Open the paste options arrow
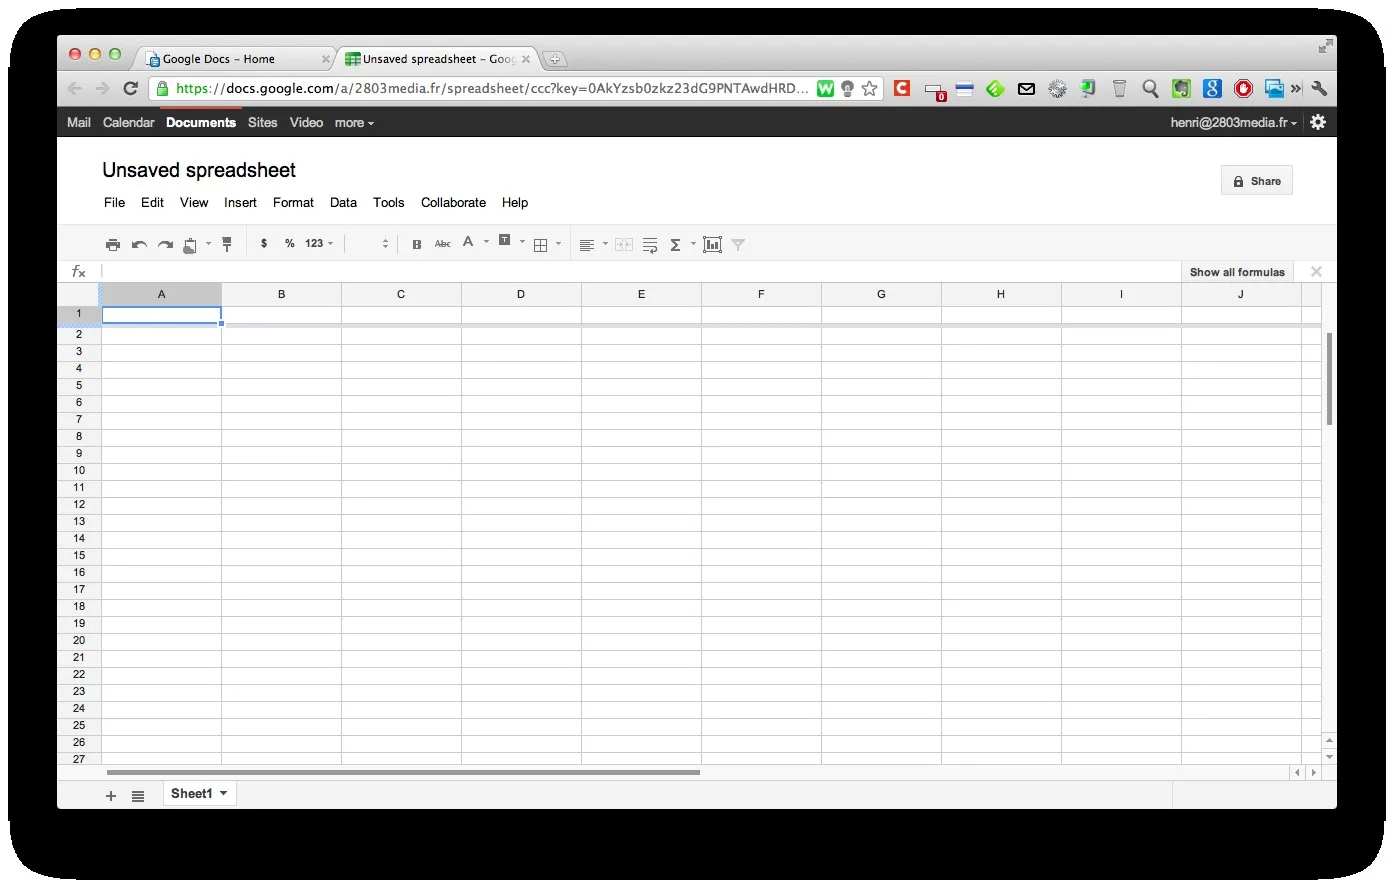This screenshot has width=1394, height=888. click(x=208, y=243)
